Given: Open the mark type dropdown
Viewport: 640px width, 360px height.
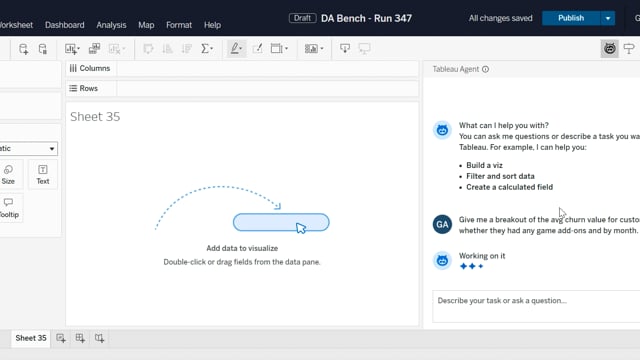Looking at the screenshot, I should 28,149.
